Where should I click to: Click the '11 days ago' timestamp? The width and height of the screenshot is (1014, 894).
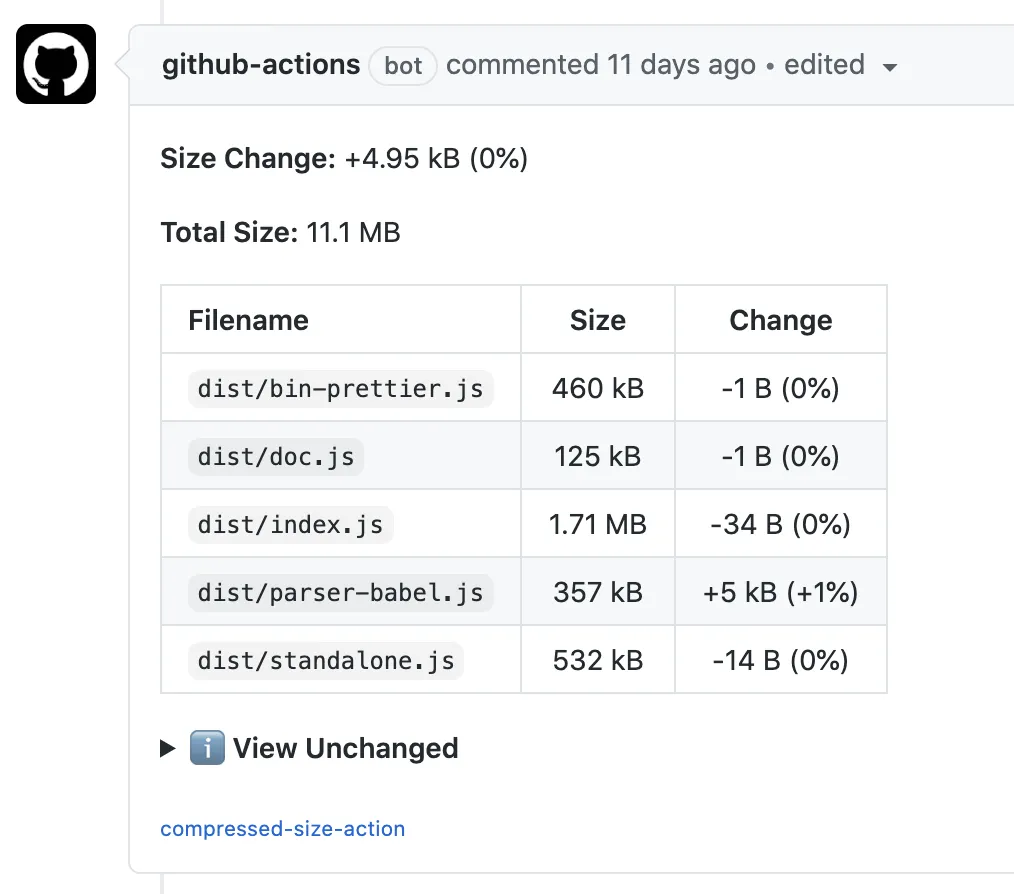click(x=682, y=65)
